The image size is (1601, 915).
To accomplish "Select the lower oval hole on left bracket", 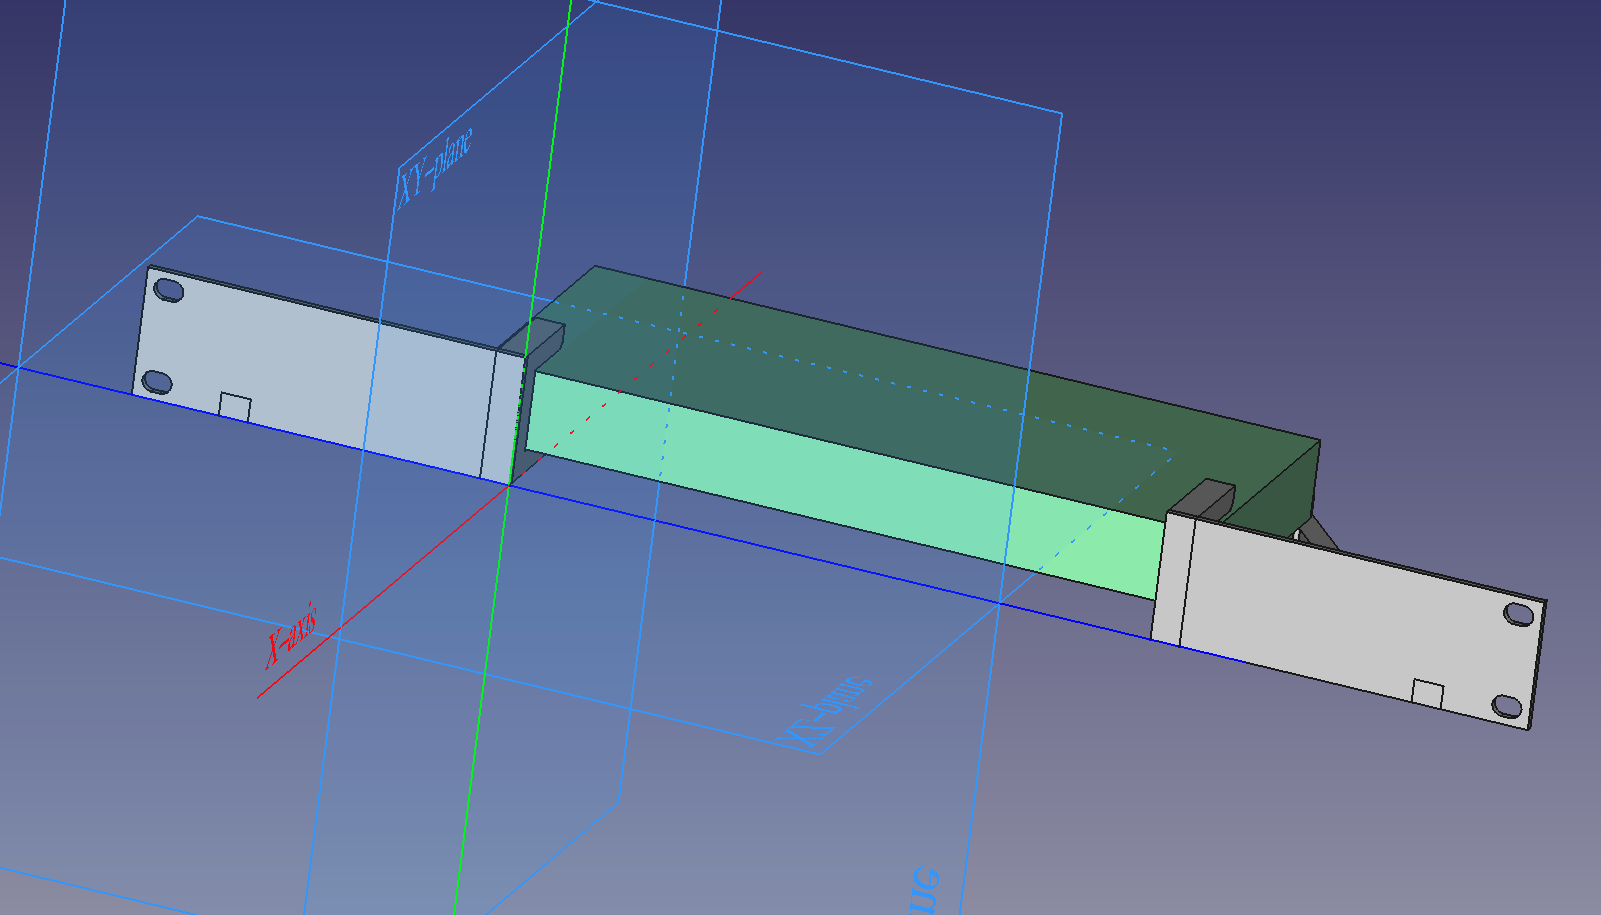I will click(157, 381).
